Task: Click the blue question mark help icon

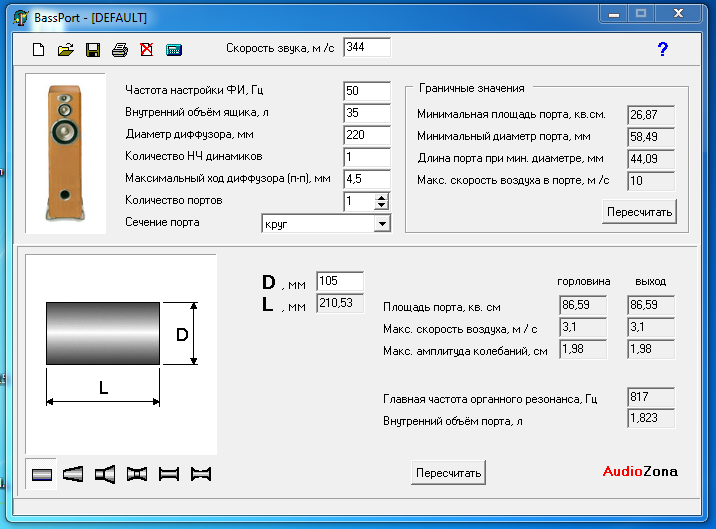Action: pos(662,48)
